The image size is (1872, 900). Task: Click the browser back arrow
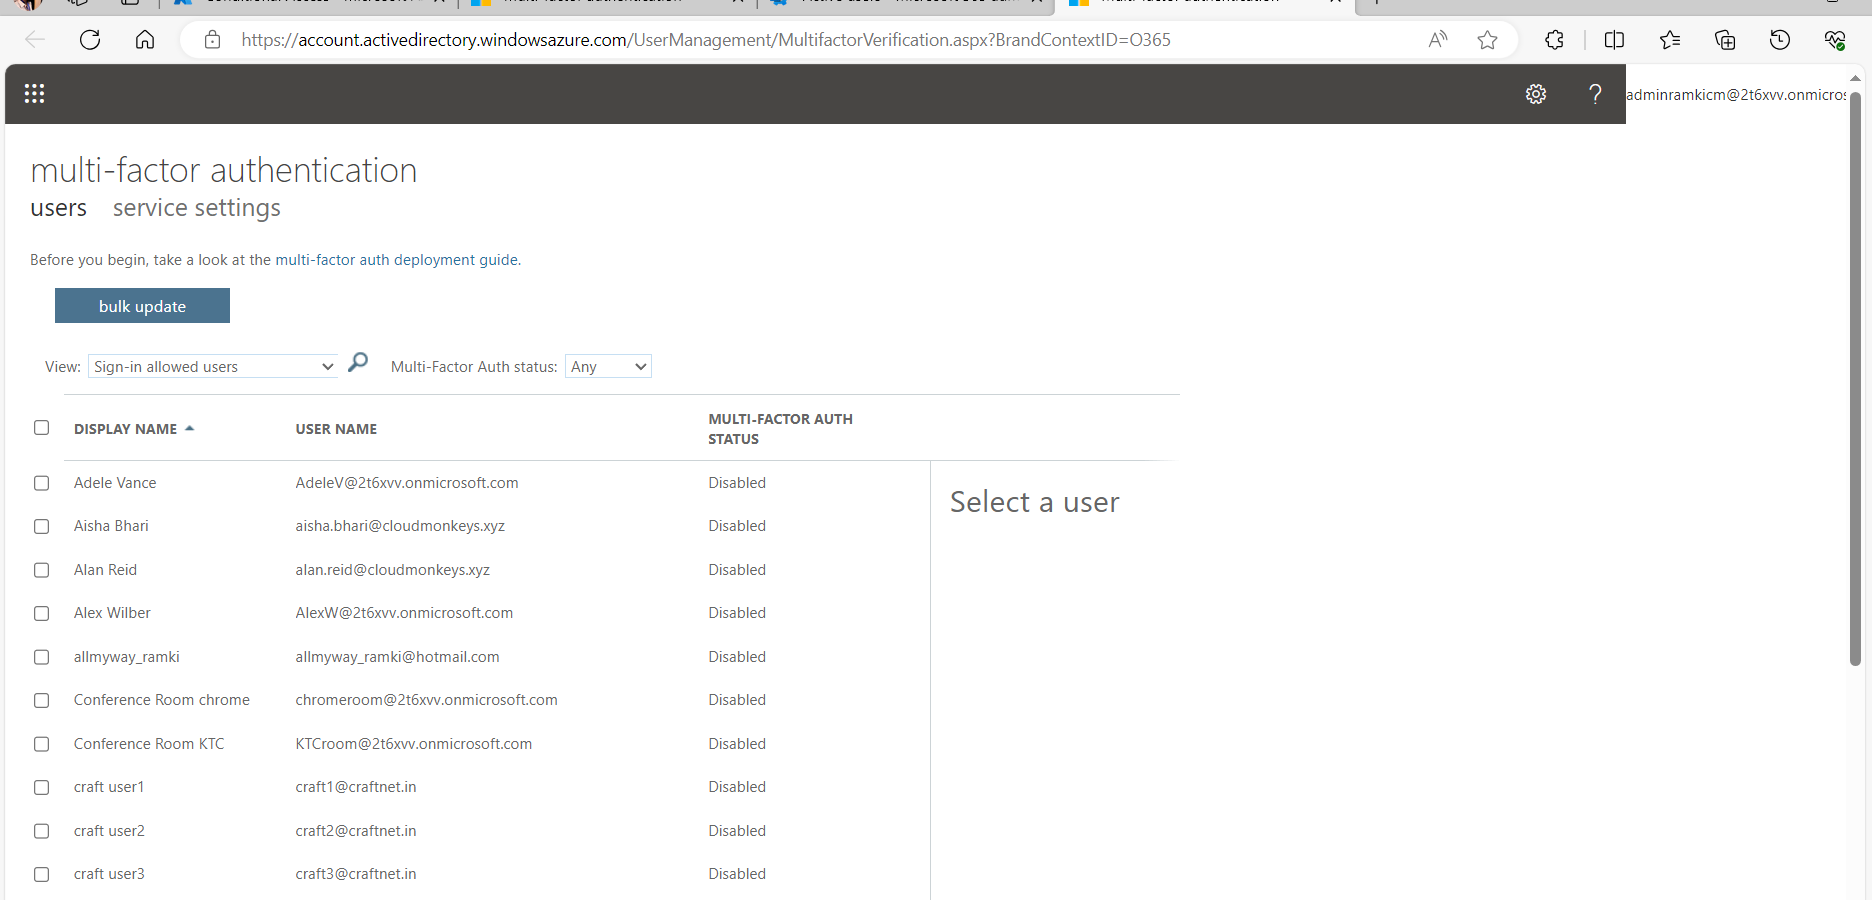point(35,40)
